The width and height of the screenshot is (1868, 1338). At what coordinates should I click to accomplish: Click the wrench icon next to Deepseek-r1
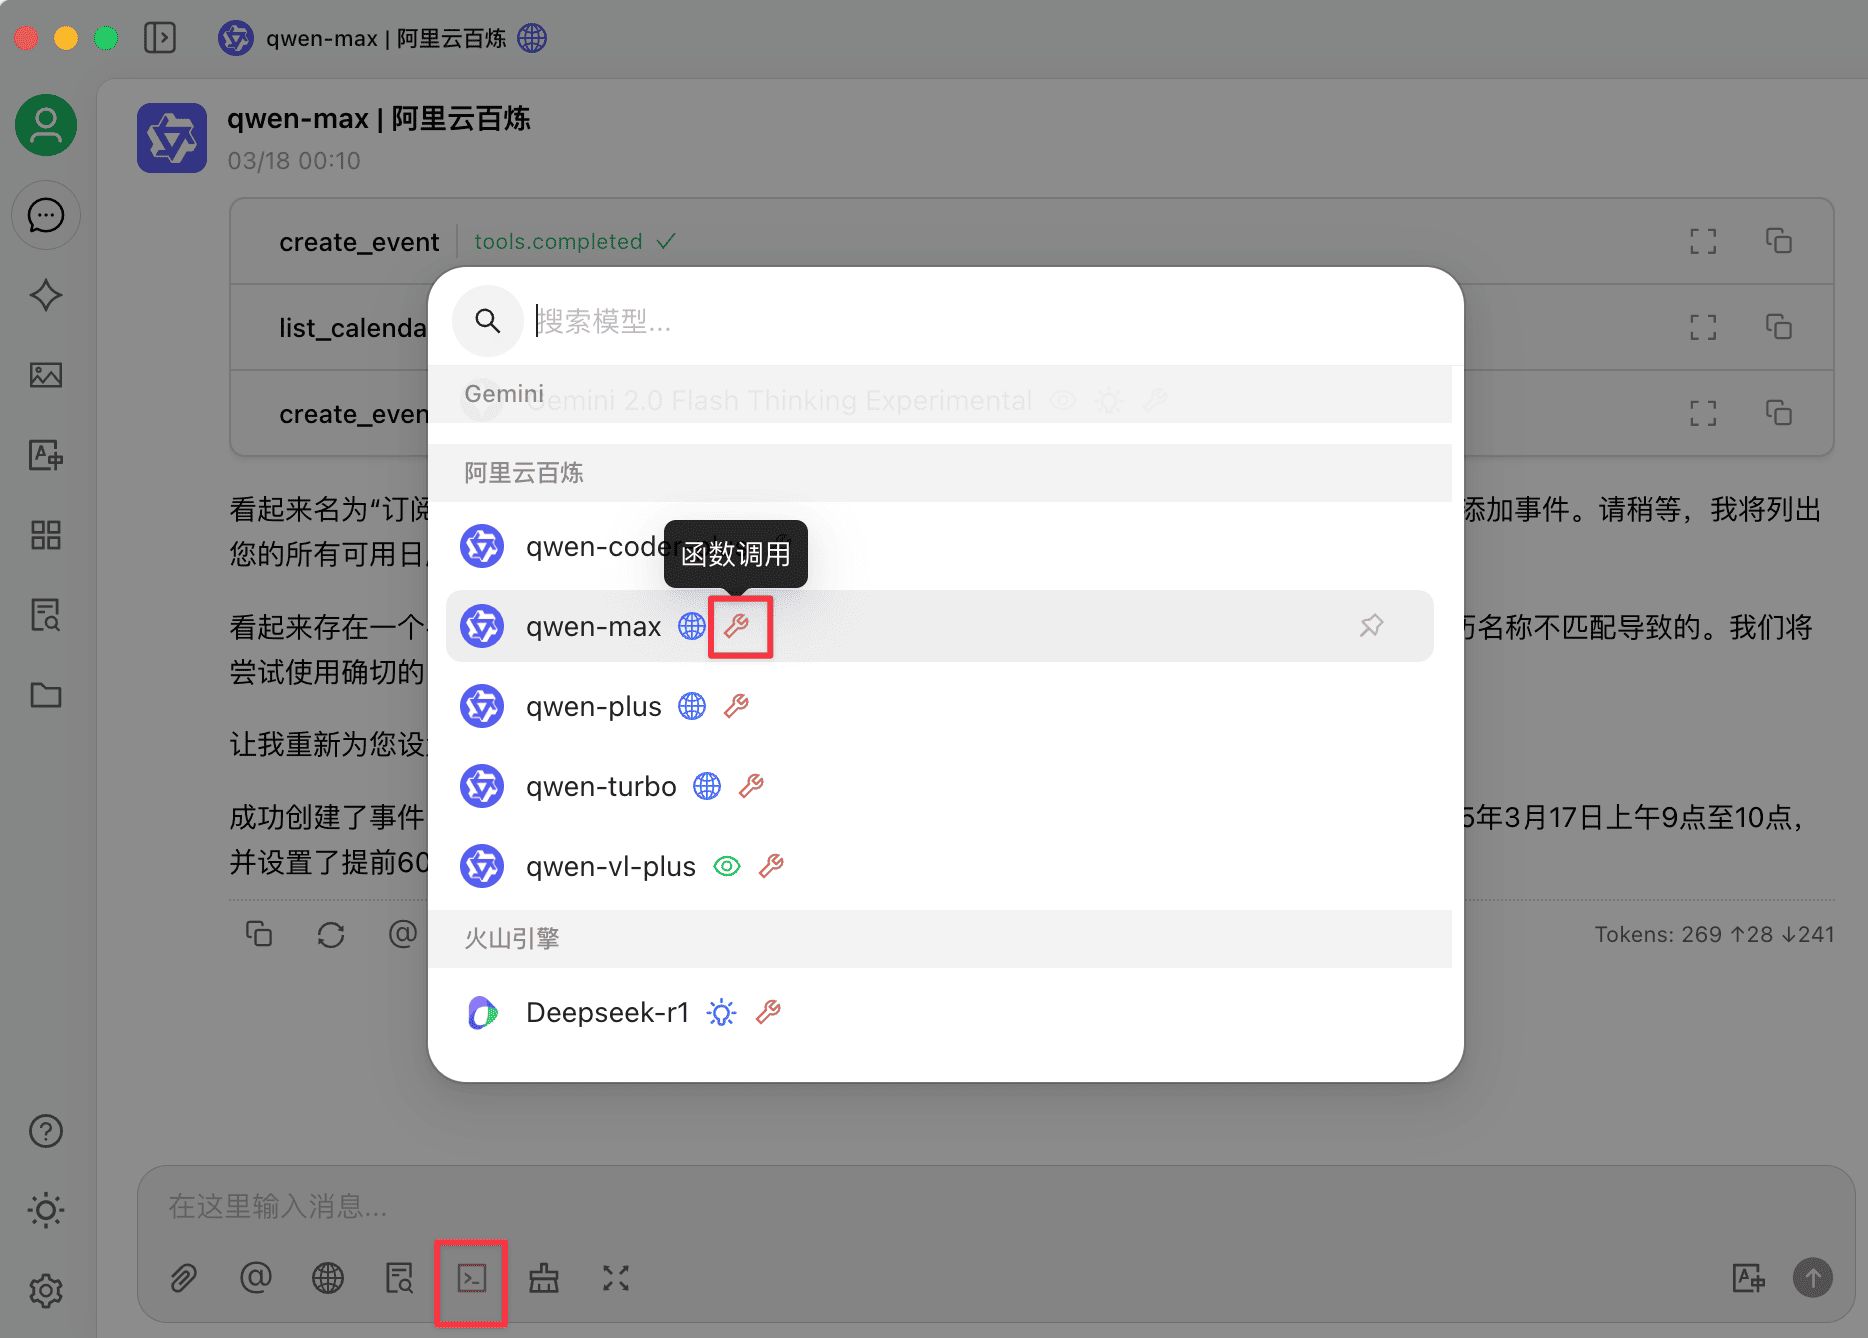[769, 1012]
